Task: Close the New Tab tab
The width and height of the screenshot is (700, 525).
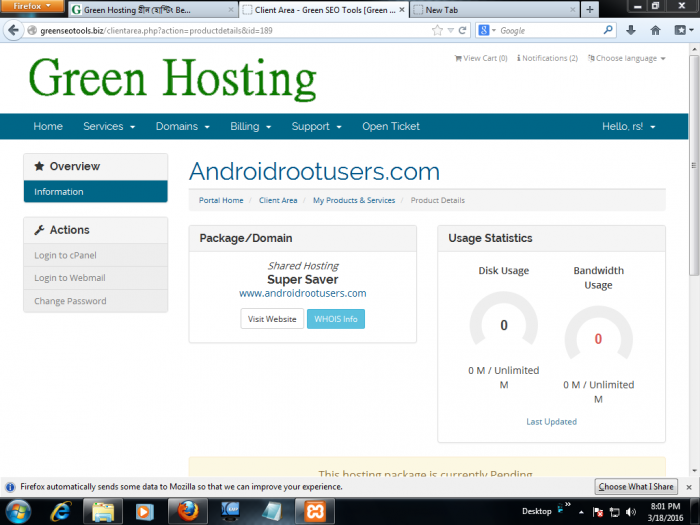Action: 573,10
